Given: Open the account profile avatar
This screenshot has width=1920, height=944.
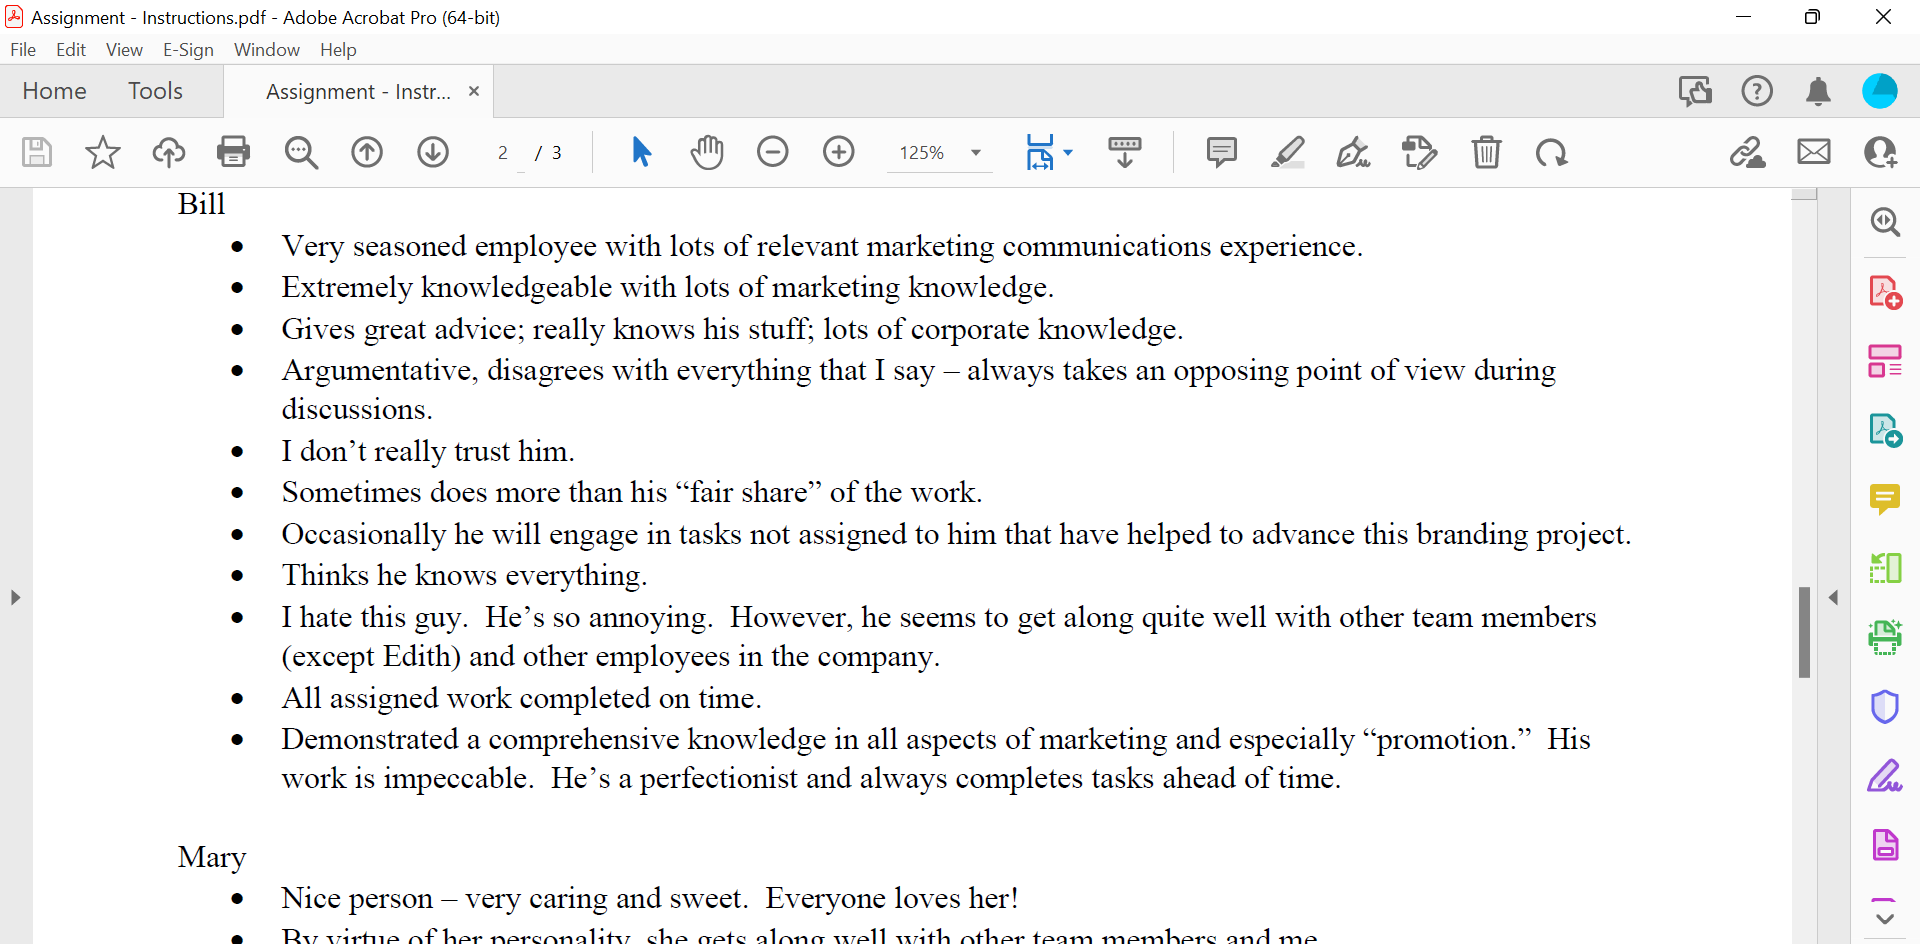Looking at the screenshot, I should click(1880, 91).
